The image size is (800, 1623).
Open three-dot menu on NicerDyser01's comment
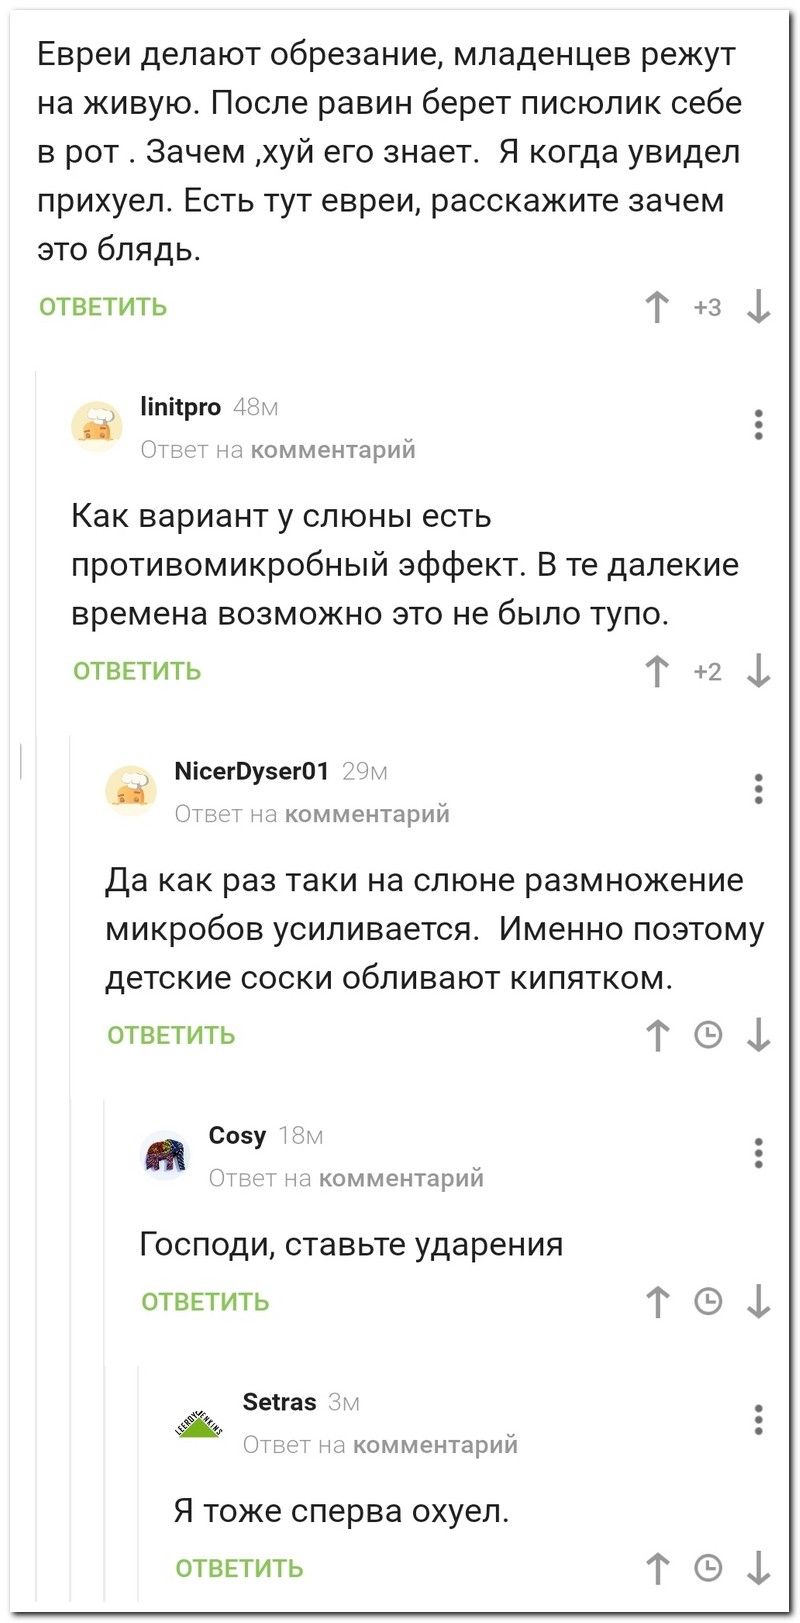coord(759,789)
